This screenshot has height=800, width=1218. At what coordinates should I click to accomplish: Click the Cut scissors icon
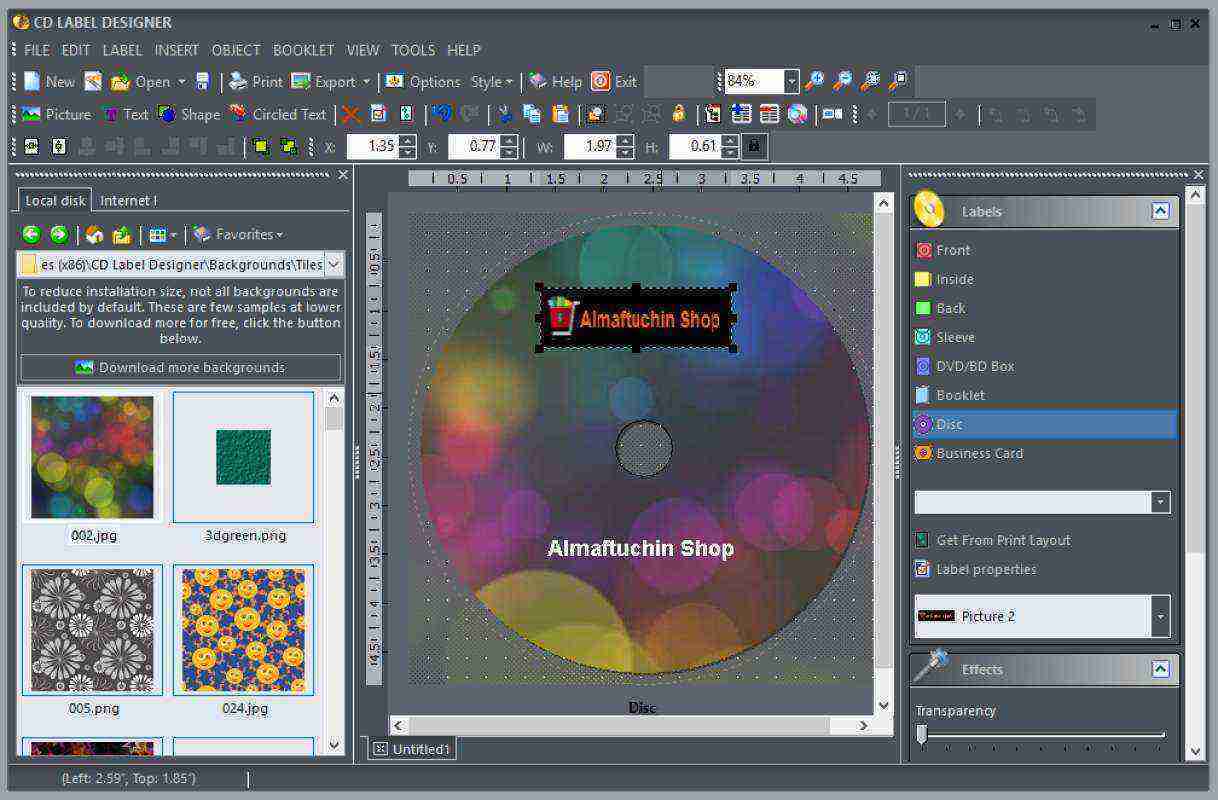coord(505,114)
